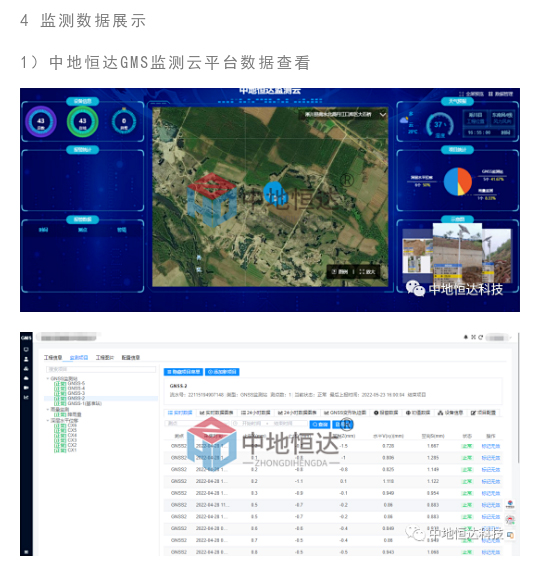Open the chart statistics icon in GMS sidebar
Viewport: 540px width, 577px height.
pyautogui.click(x=26, y=397)
